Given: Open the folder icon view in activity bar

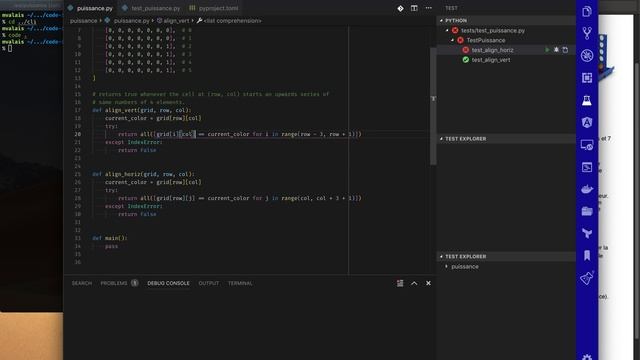Looking at the screenshot, I should pos(587,211).
